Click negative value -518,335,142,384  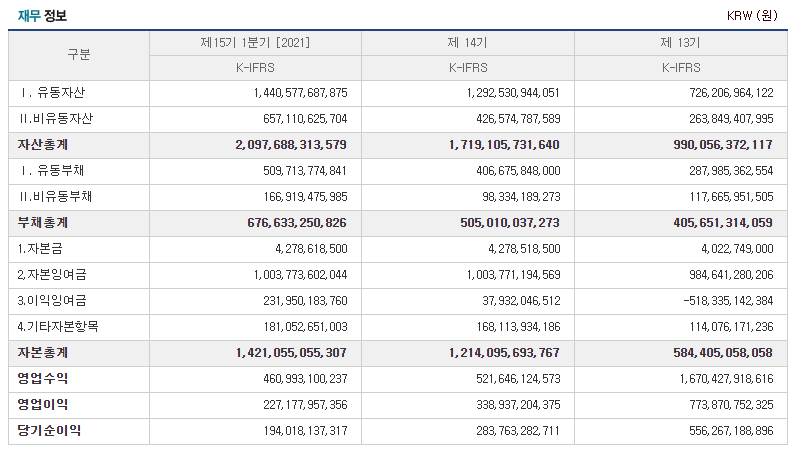(x=728, y=301)
